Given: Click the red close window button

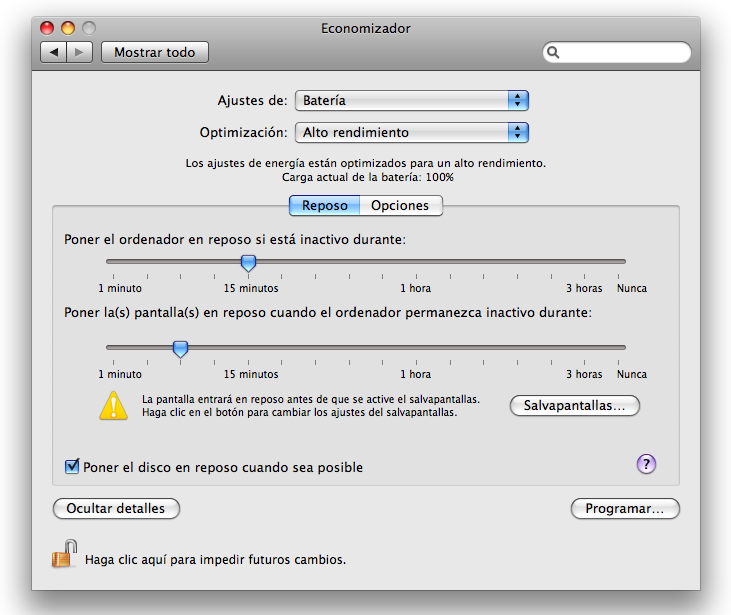Looking at the screenshot, I should click(49, 29).
